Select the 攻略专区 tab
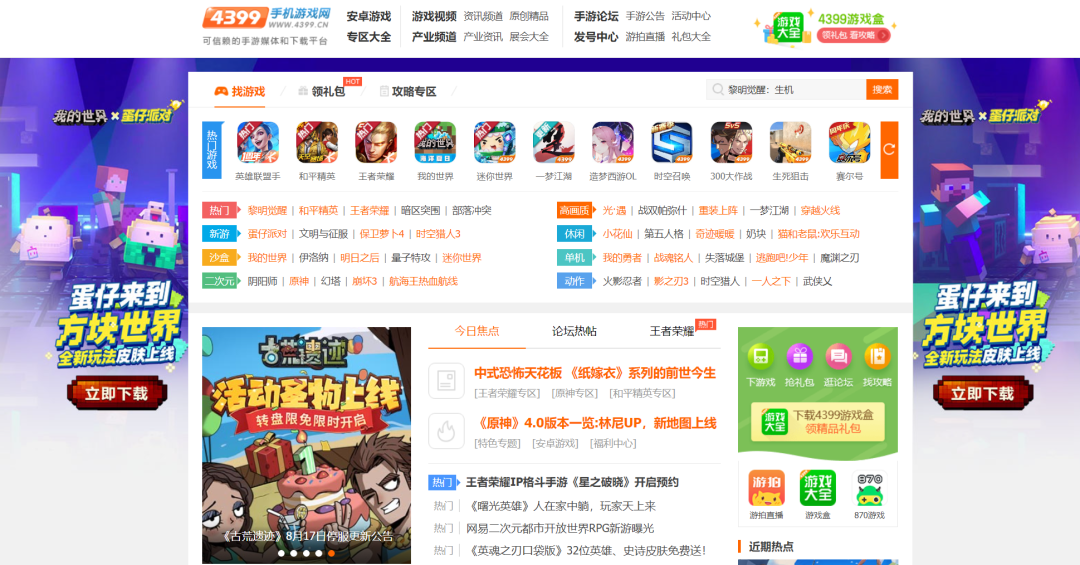This screenshot has width=1080, height=565. (x=408, y=92)
